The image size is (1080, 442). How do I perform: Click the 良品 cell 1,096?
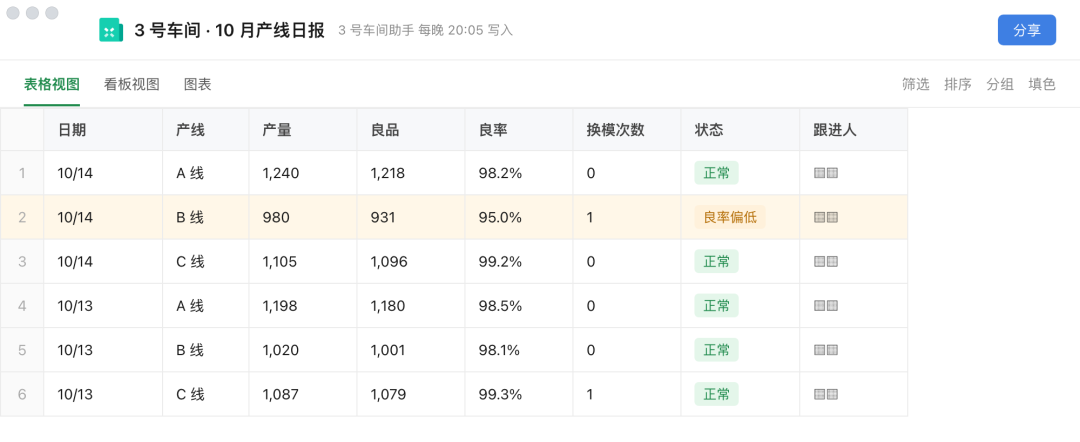tap(411, 262)
